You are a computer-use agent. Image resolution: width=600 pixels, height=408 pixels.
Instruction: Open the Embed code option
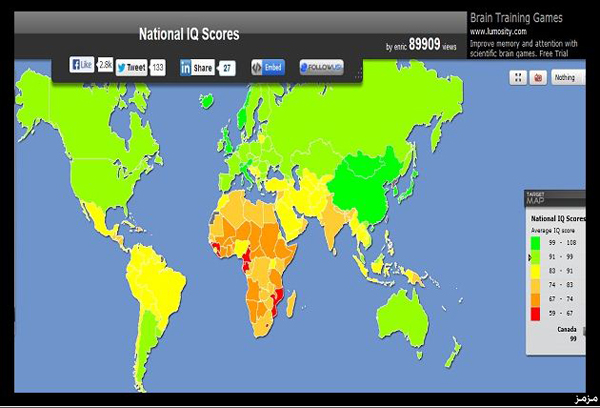click(267, 67)
